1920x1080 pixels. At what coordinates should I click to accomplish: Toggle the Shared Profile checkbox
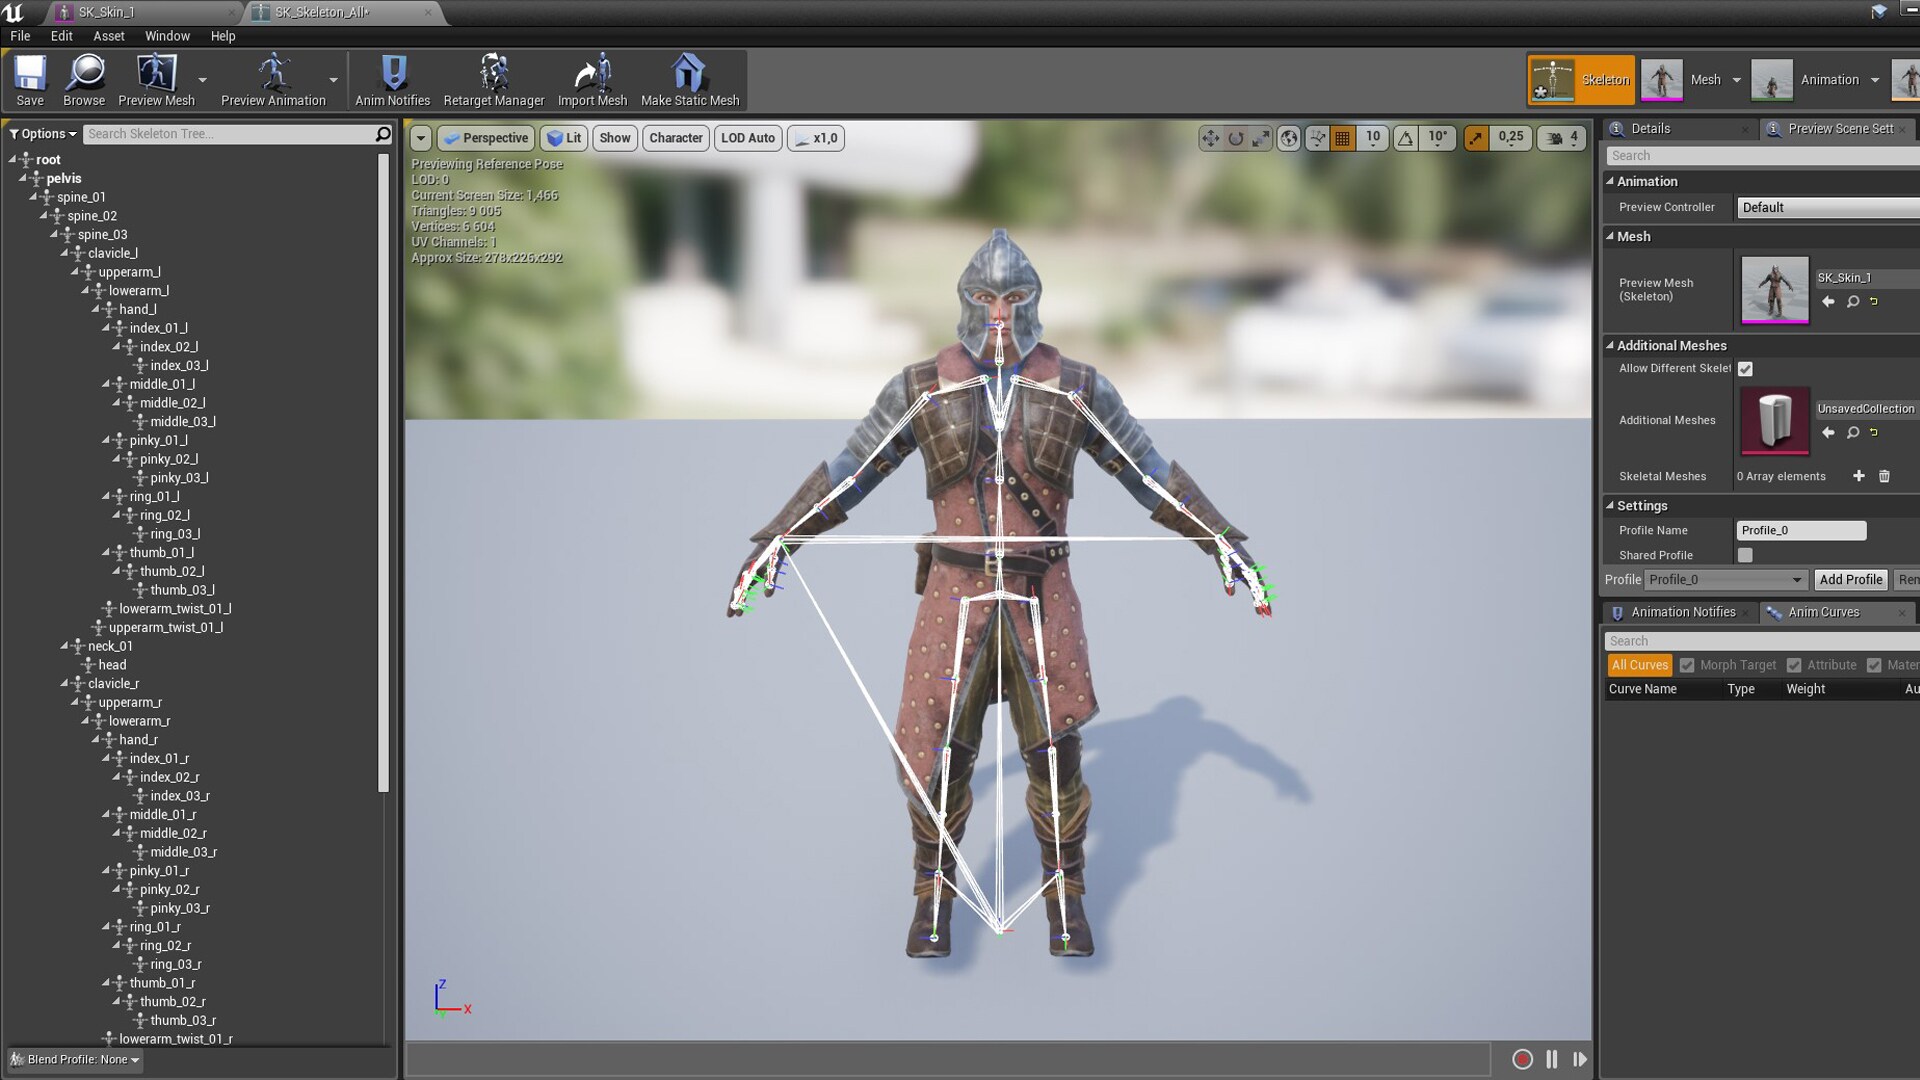(x=1745, y=554)
